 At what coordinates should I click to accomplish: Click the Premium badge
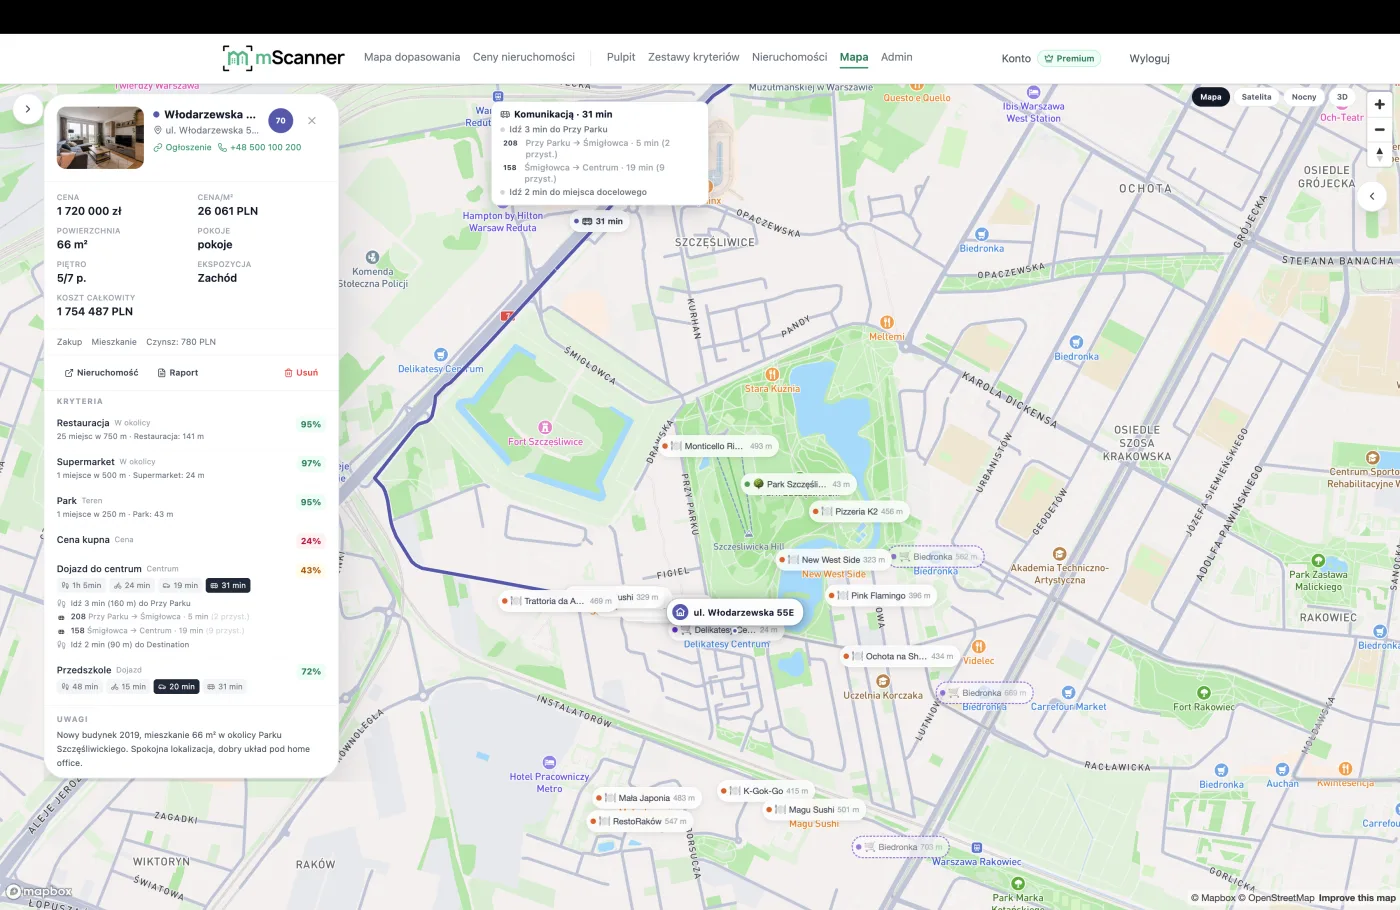click(1069, 58)
